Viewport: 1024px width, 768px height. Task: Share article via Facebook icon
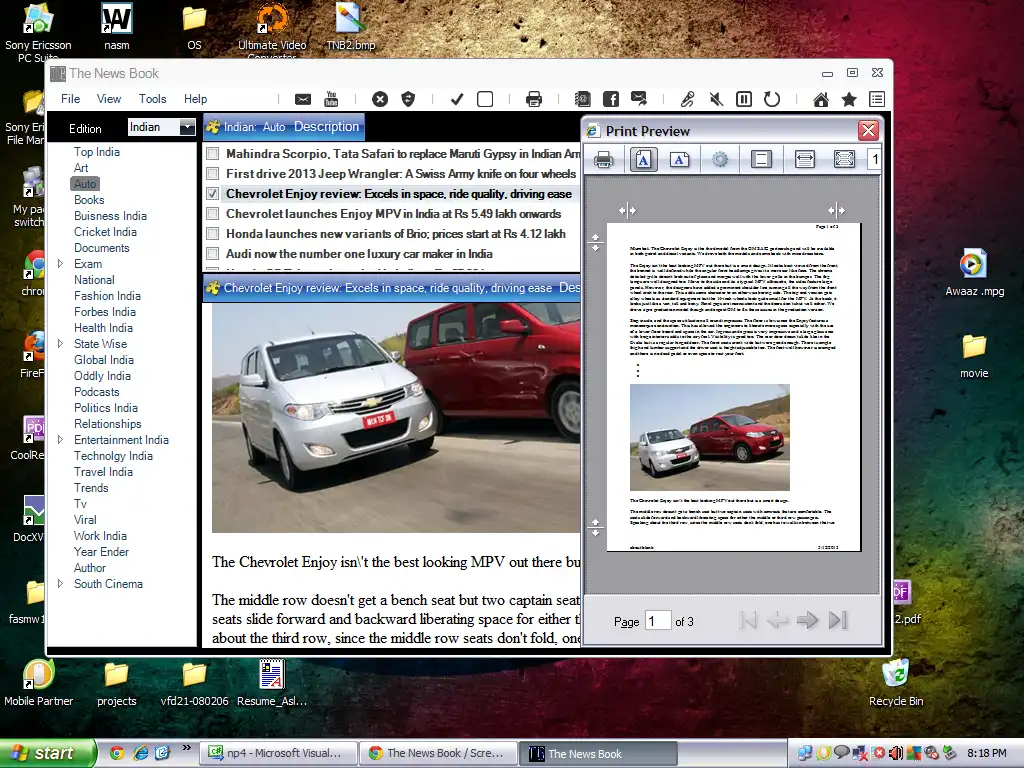[611, 99]
